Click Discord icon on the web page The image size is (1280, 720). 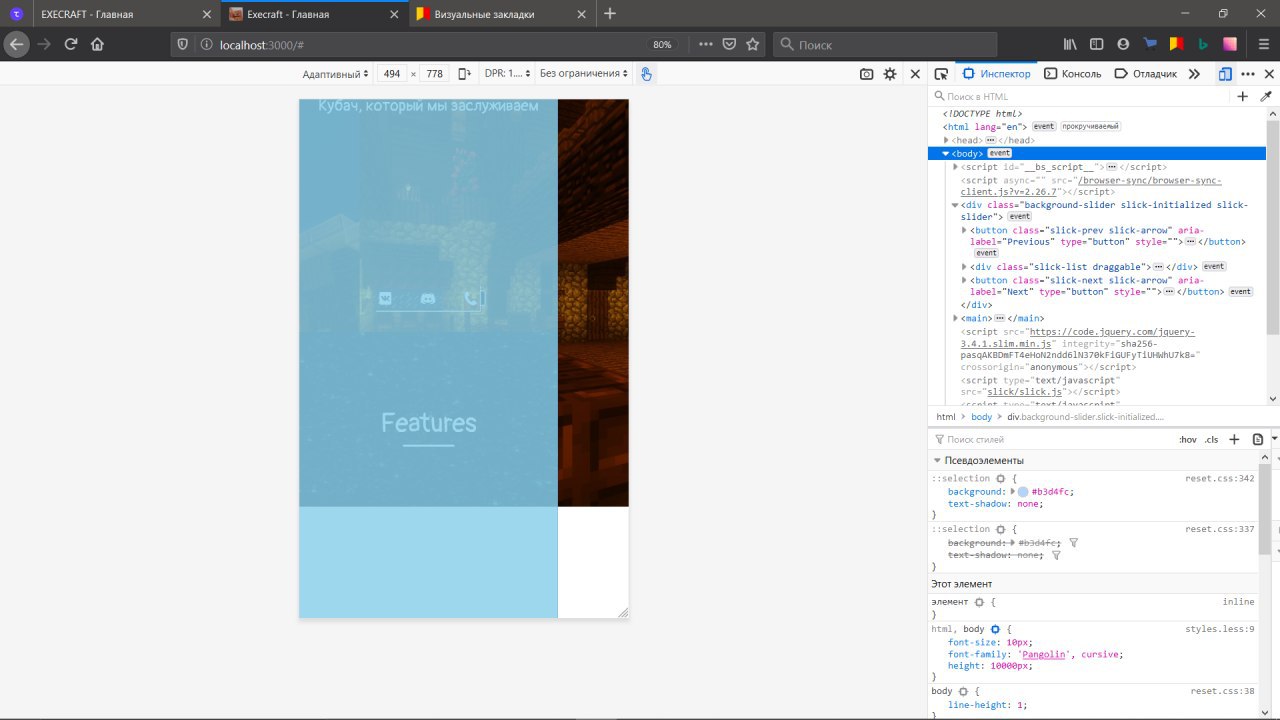pos(428,298)
